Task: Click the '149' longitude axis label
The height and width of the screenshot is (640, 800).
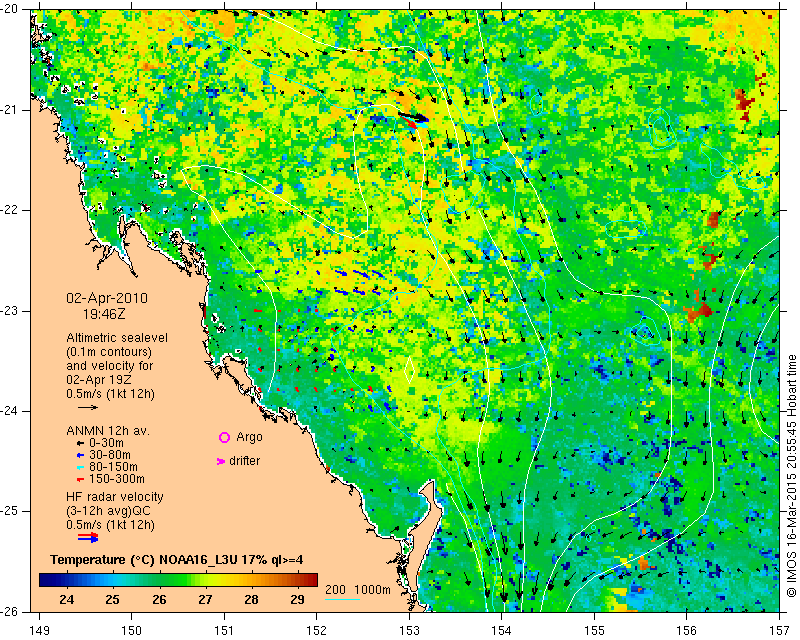Action: pyautogui.click(x=39, y=630)
